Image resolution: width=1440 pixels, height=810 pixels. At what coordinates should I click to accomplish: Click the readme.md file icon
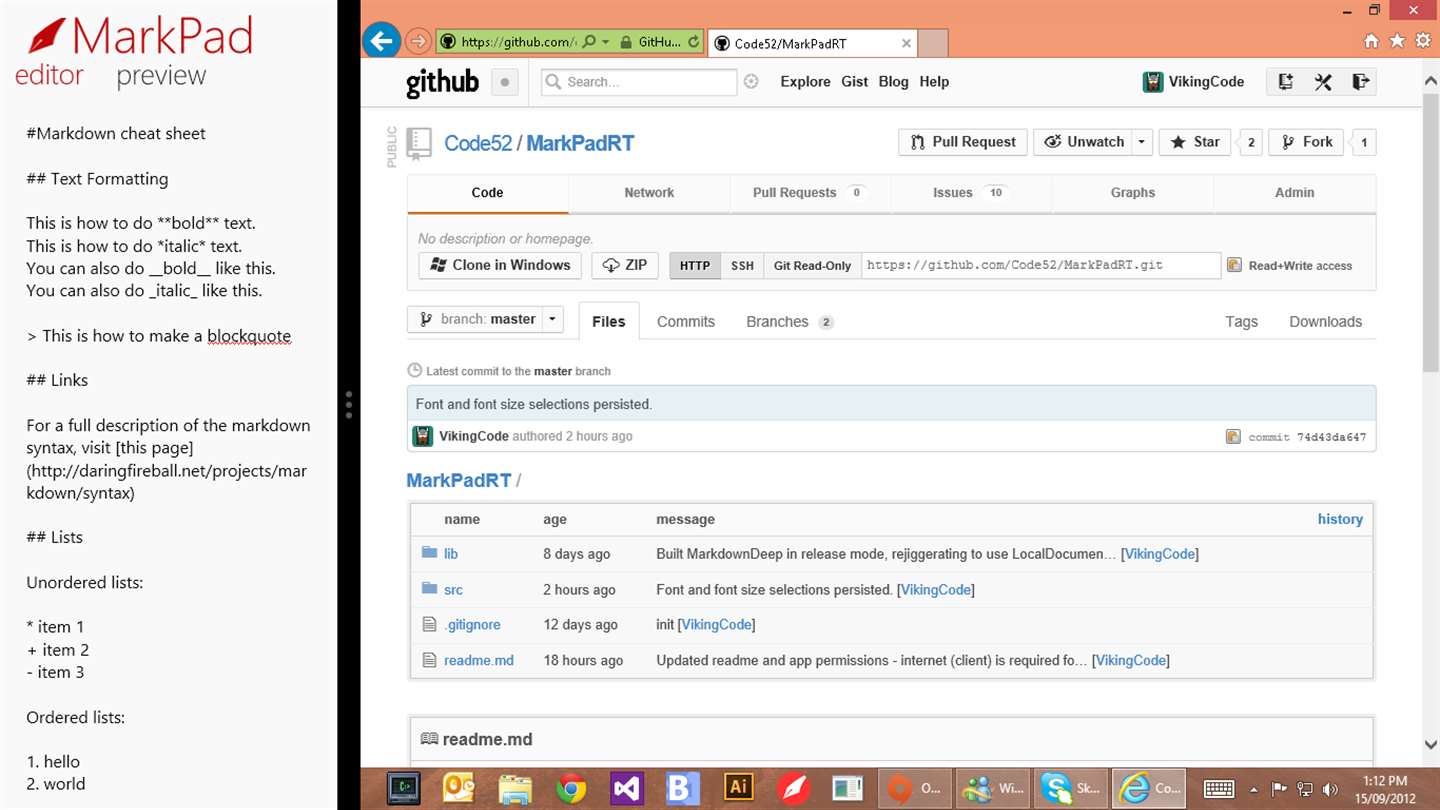click(430, 660)
